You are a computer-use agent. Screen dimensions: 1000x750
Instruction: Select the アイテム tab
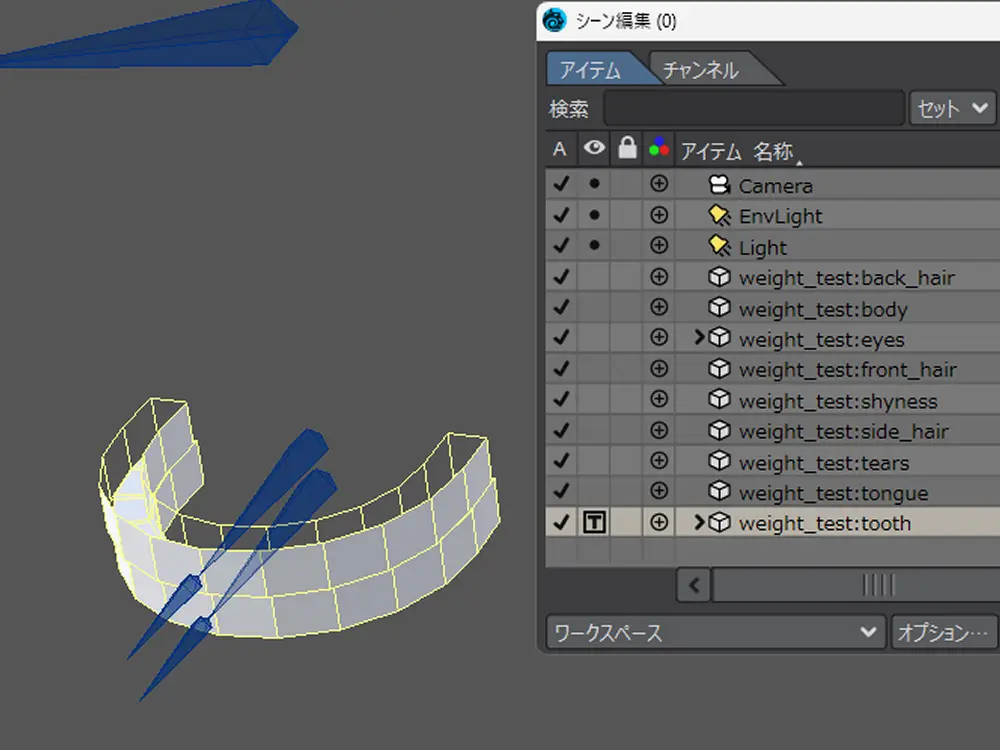coord(590,70)
